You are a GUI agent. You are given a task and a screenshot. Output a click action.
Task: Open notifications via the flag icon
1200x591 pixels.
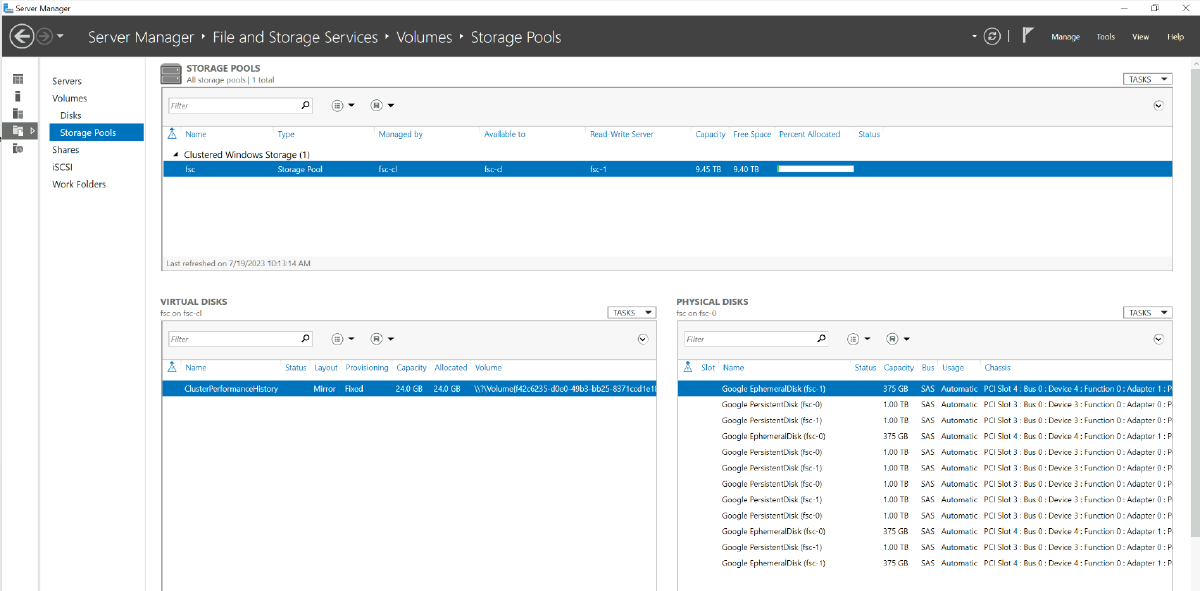pos(1027,34)
